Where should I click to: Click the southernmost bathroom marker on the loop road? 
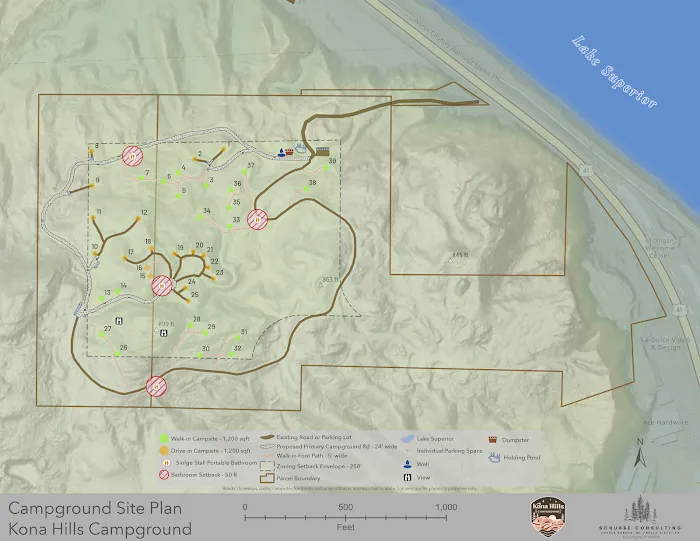tap(156, 386)
